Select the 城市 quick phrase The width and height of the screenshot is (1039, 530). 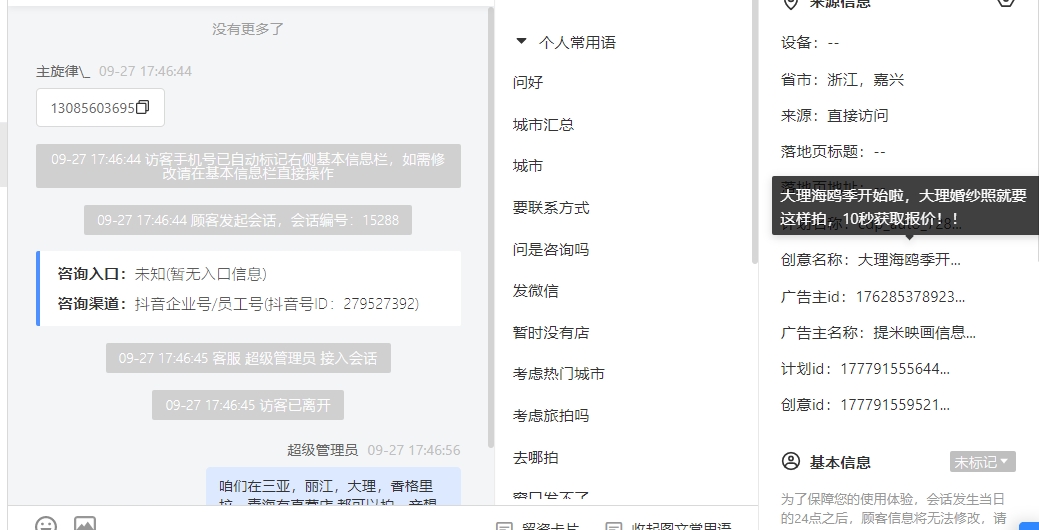pyautogui.click(x=528, y=166)
